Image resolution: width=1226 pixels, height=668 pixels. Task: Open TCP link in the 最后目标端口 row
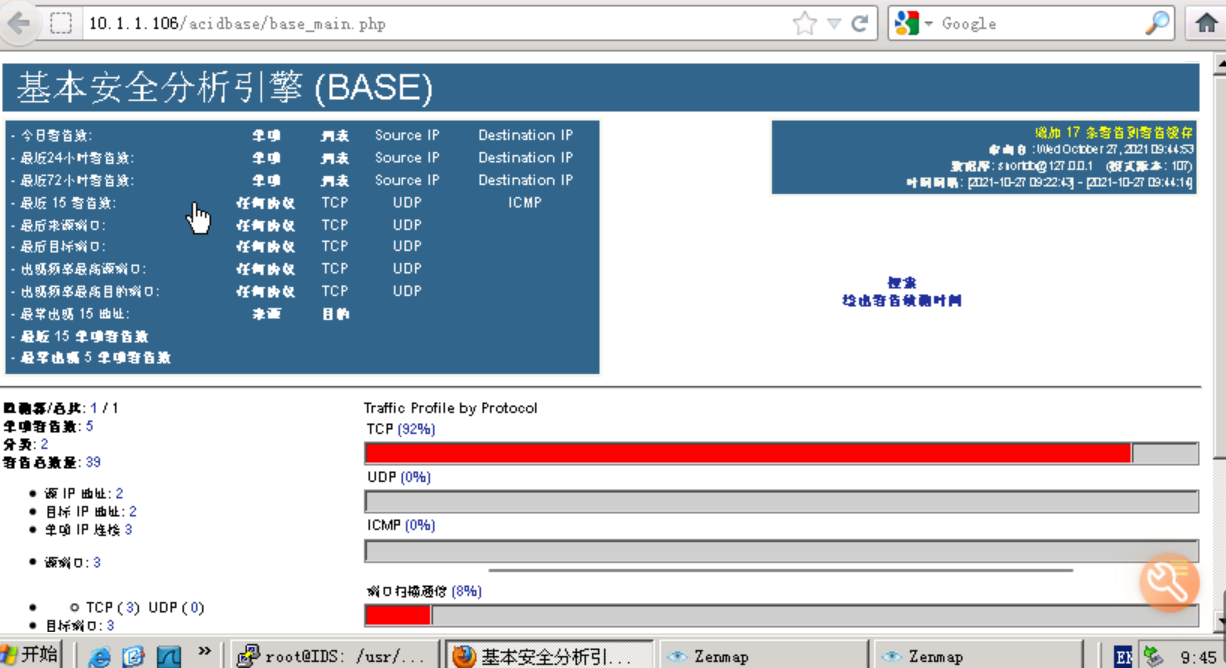point(335,247)
